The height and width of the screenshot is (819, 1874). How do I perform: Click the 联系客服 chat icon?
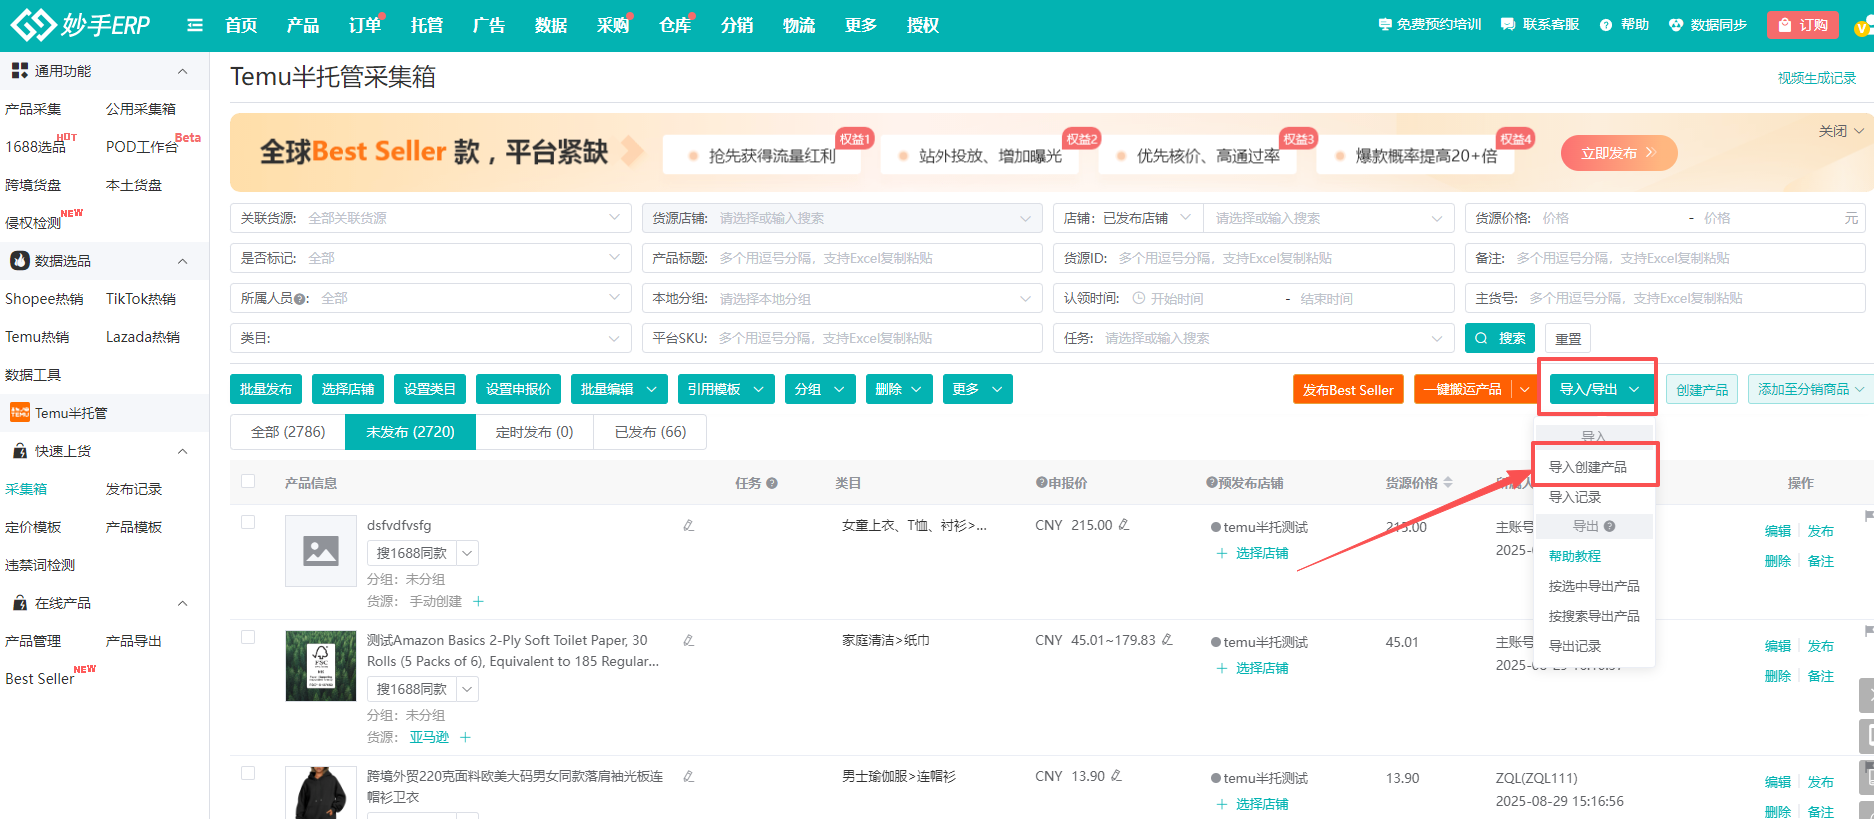click(x=1508, y=25)
